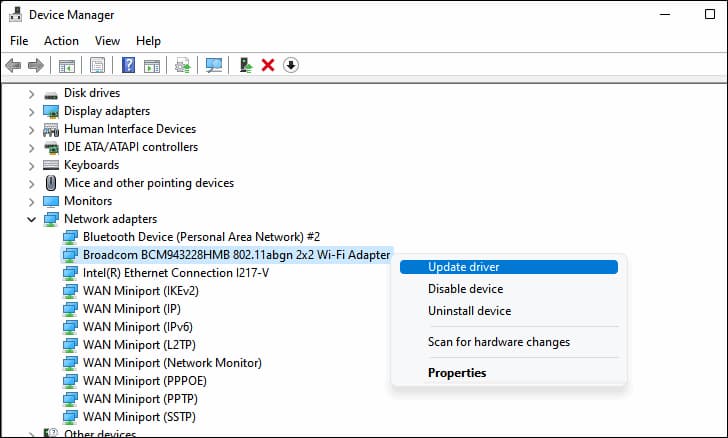Viewport: 728px width, 438px height.
Task: Click the Show/Hide console tree toolbar icon
Action: click(x=67, y=65)
